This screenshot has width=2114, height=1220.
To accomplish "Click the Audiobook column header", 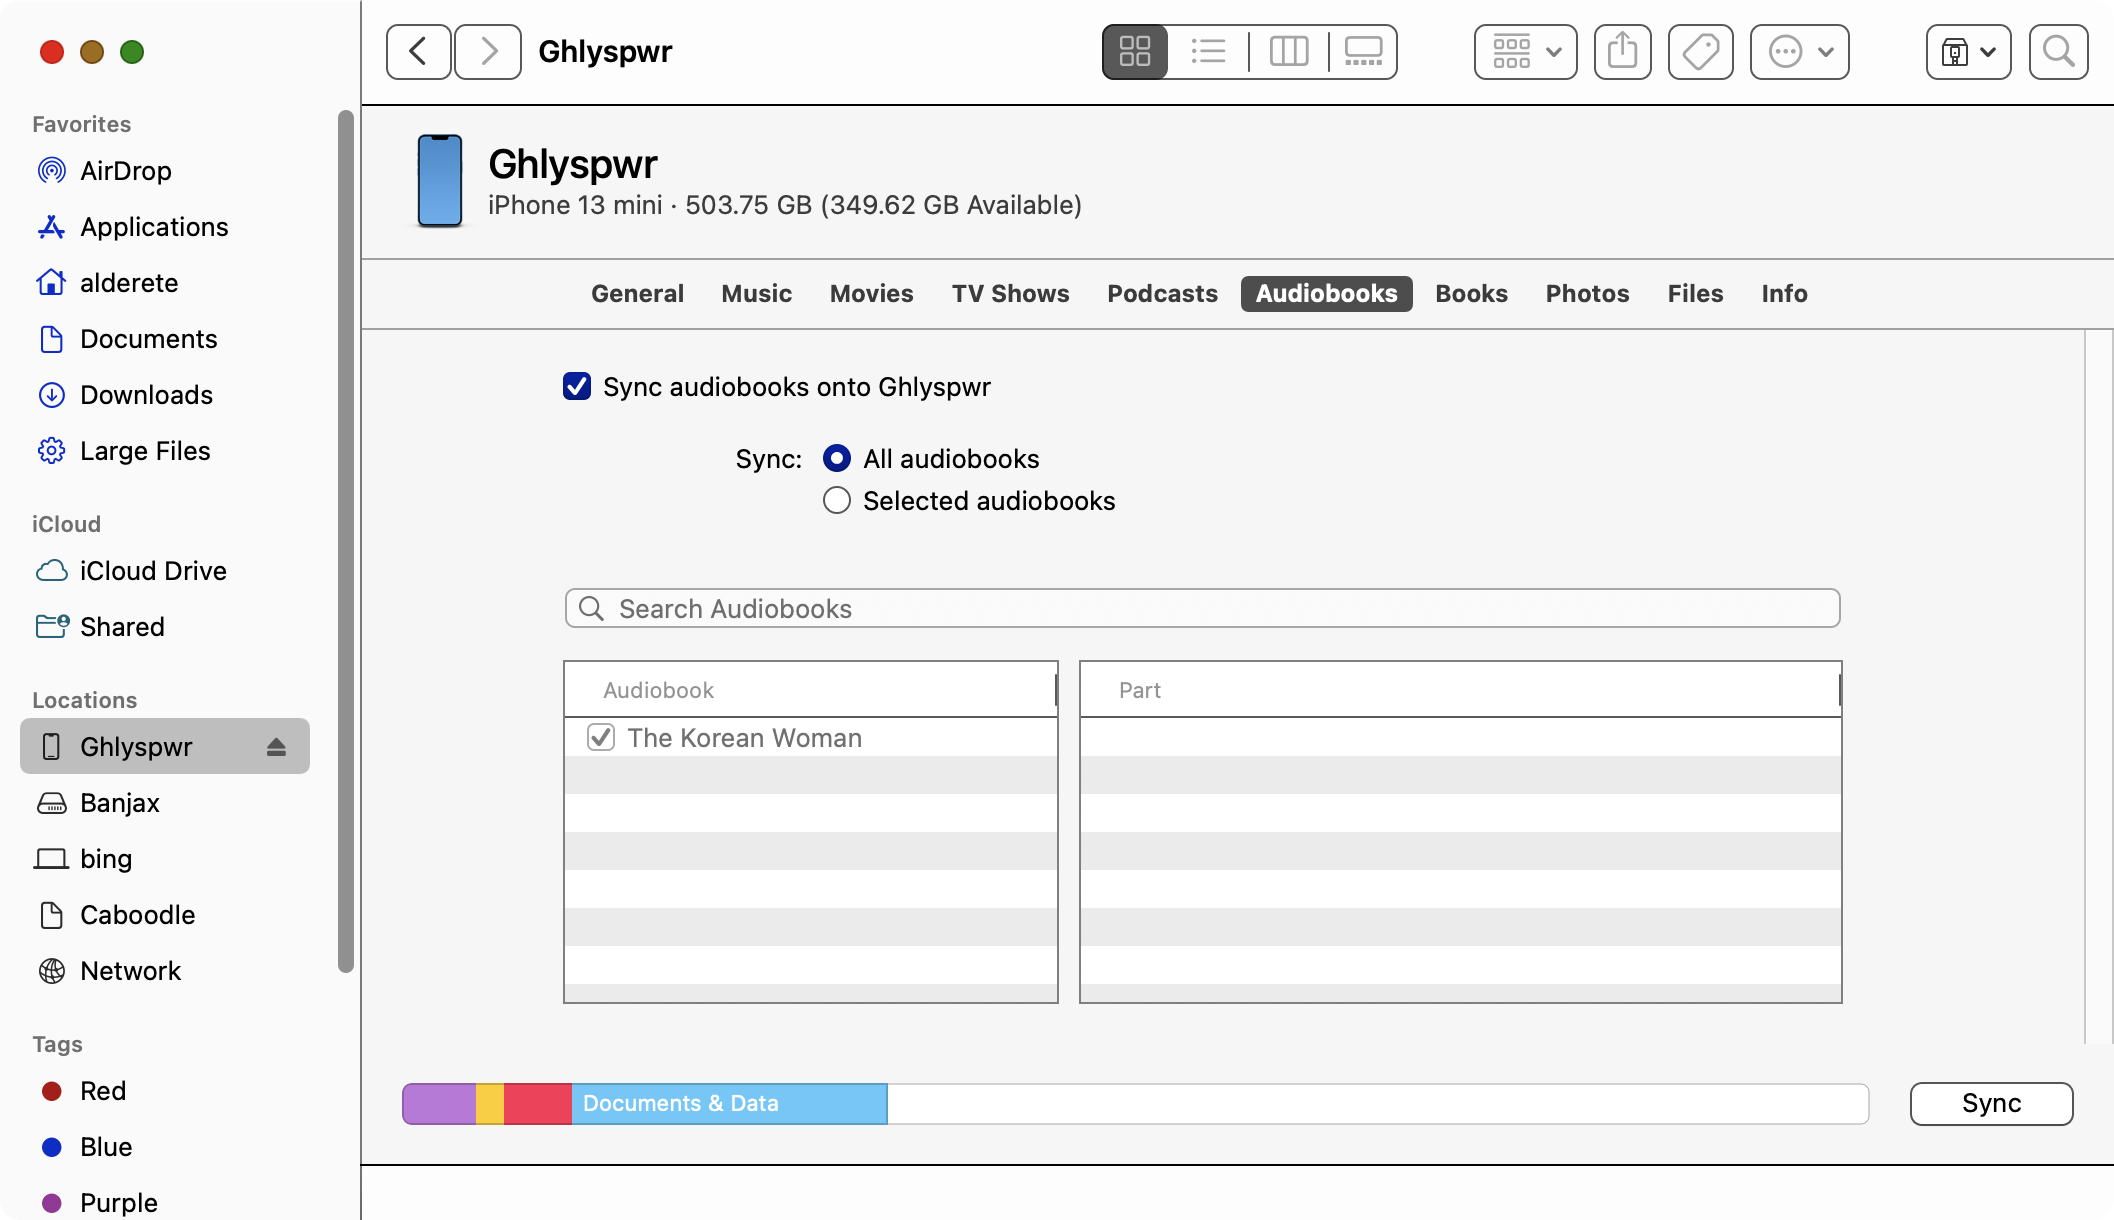I will pos(810,690).
